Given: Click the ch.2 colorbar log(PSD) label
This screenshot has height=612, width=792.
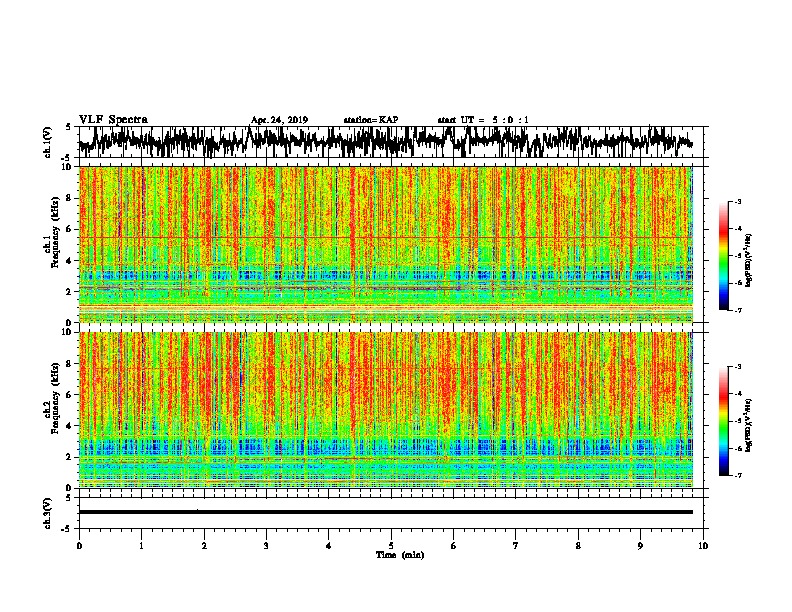Looking at the screenshot, I should 748,424.
